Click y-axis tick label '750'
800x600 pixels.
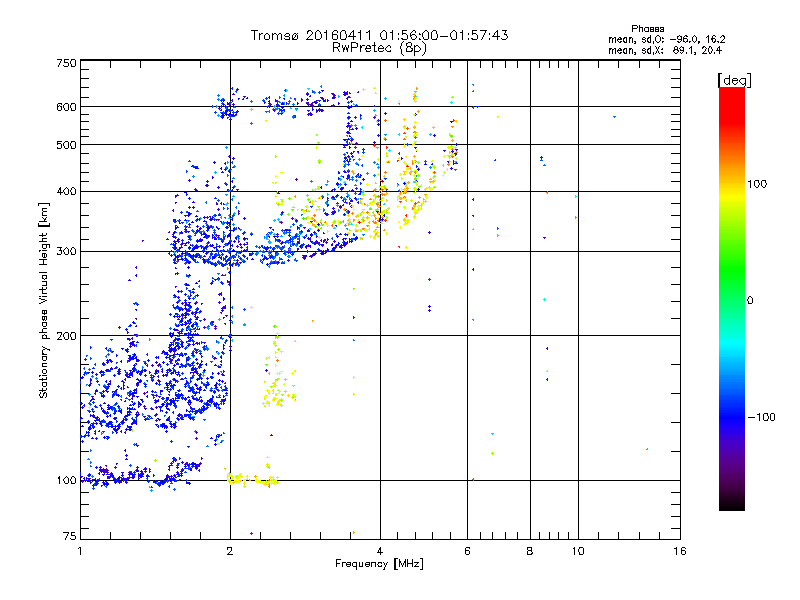(66, 63)
